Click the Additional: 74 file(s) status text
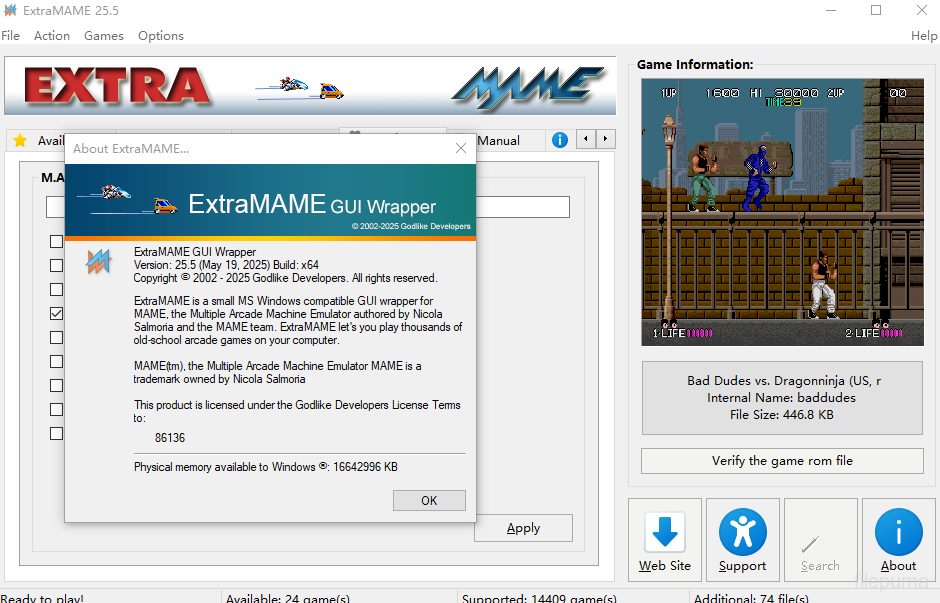 pos(751,598)
